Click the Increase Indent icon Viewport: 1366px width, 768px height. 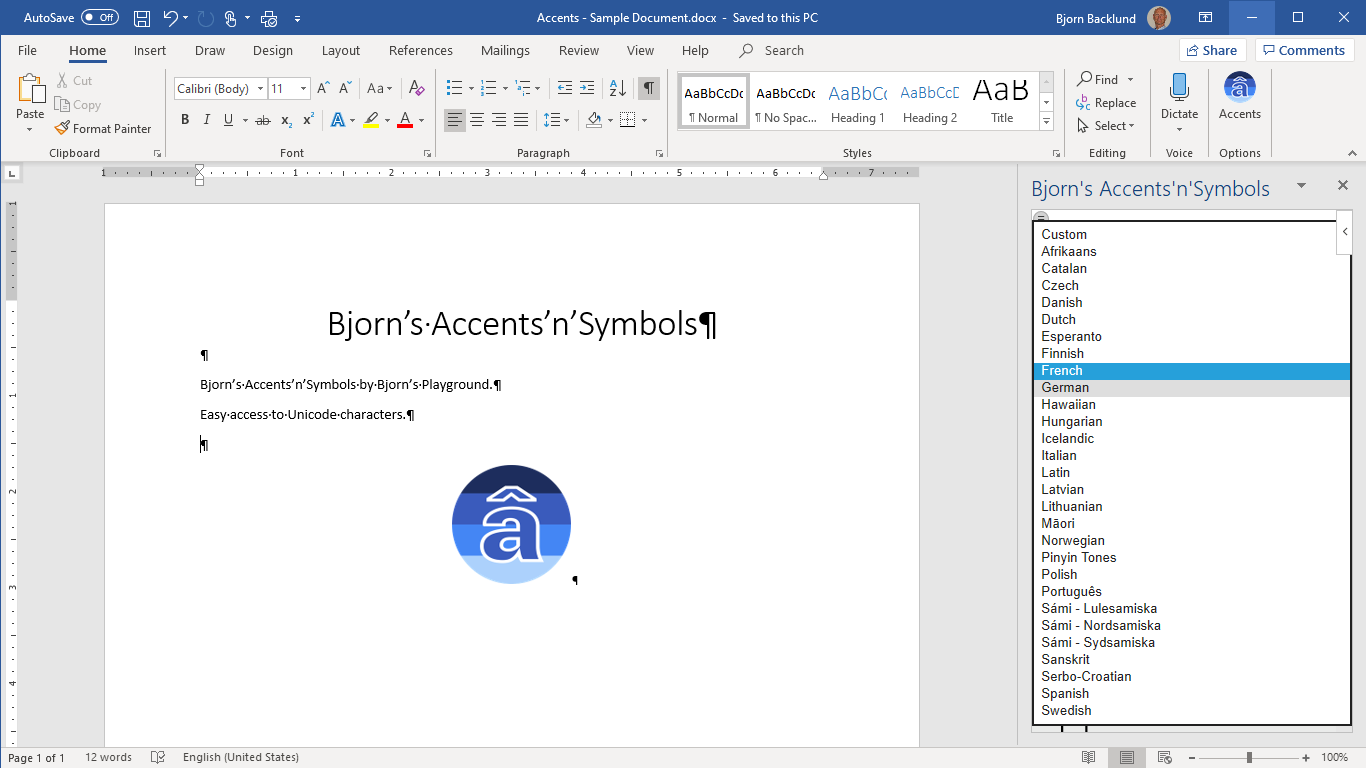[x=587, y=89]
